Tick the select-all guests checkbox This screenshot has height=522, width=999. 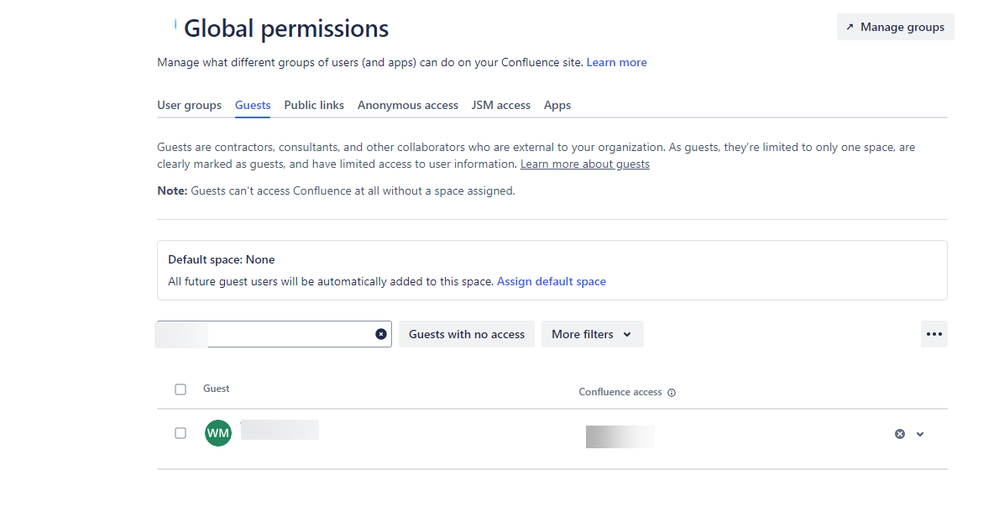180,389
